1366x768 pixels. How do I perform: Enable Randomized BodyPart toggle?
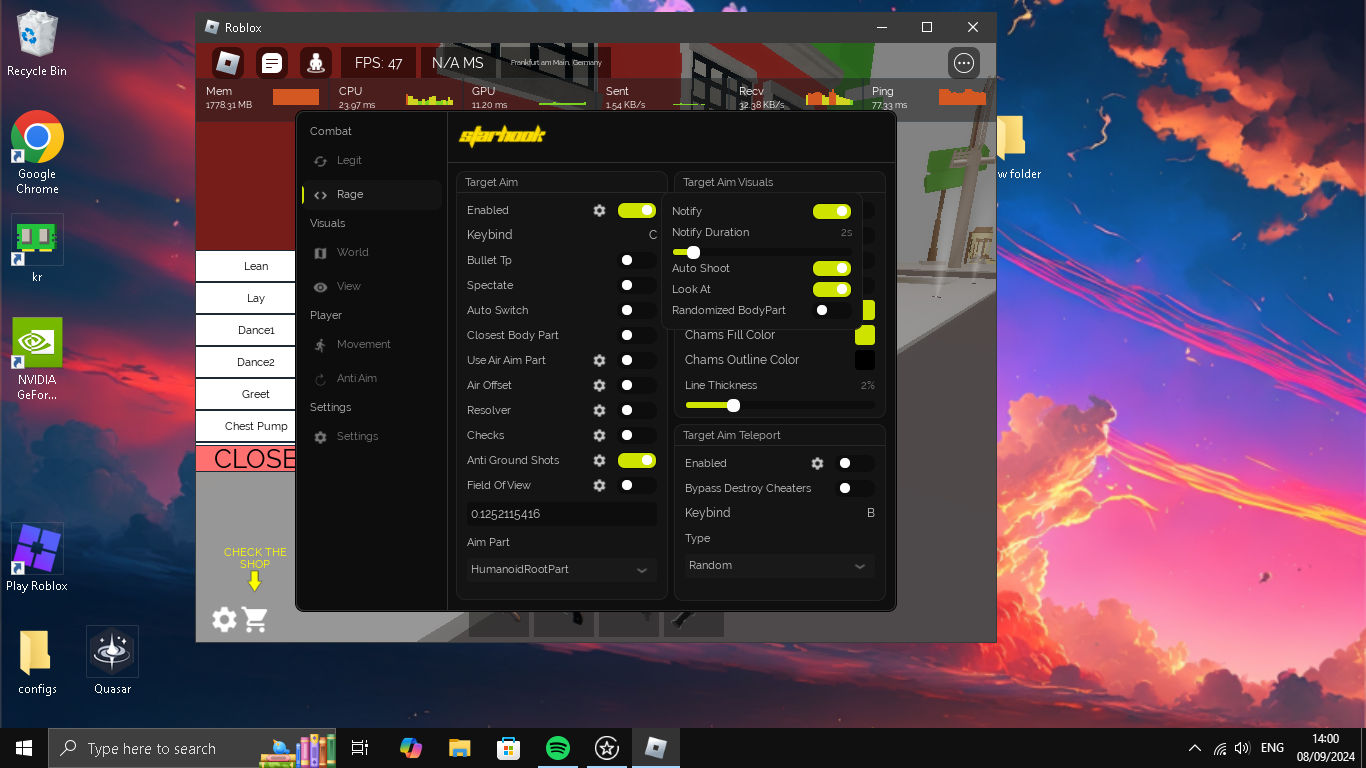click(x=831, y=310)
